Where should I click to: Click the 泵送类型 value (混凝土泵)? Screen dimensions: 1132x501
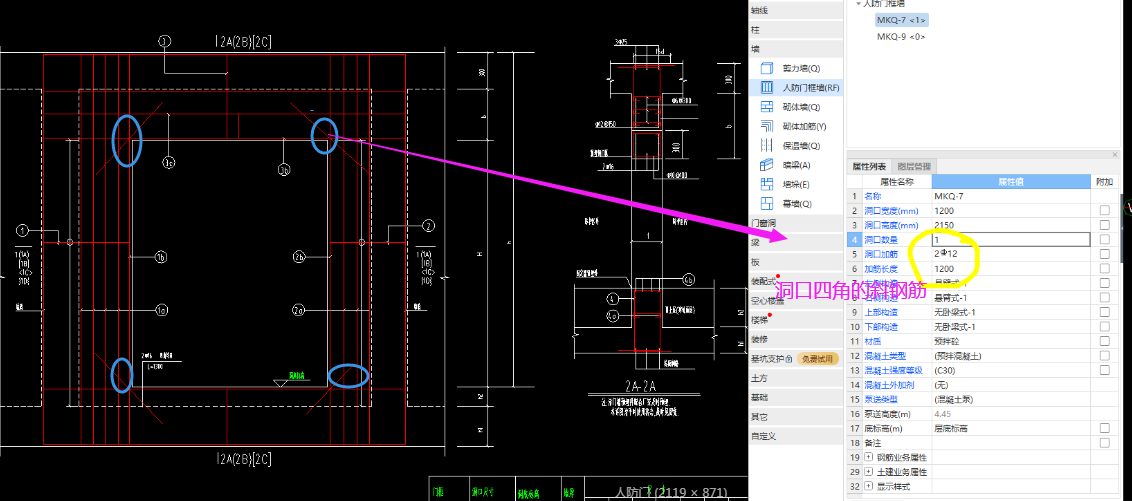click(1011, 399)
